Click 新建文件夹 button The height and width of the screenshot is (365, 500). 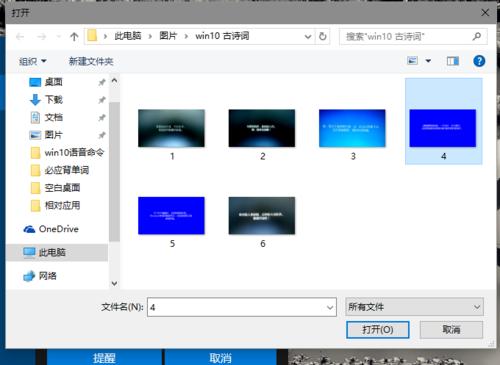[x=91, y=61]
